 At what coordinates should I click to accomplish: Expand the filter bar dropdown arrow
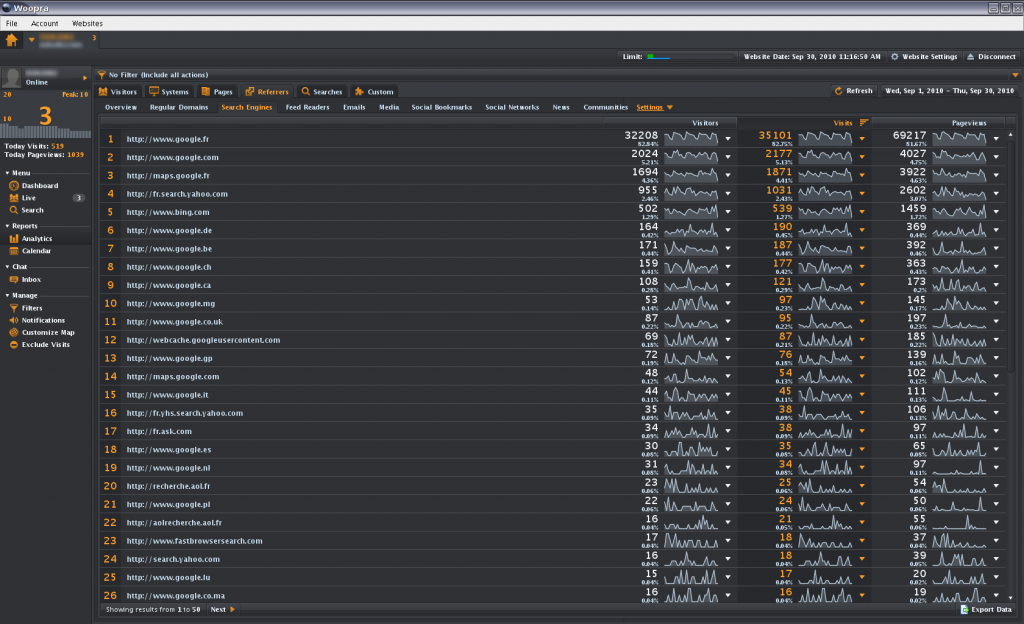coord(1015,75)
